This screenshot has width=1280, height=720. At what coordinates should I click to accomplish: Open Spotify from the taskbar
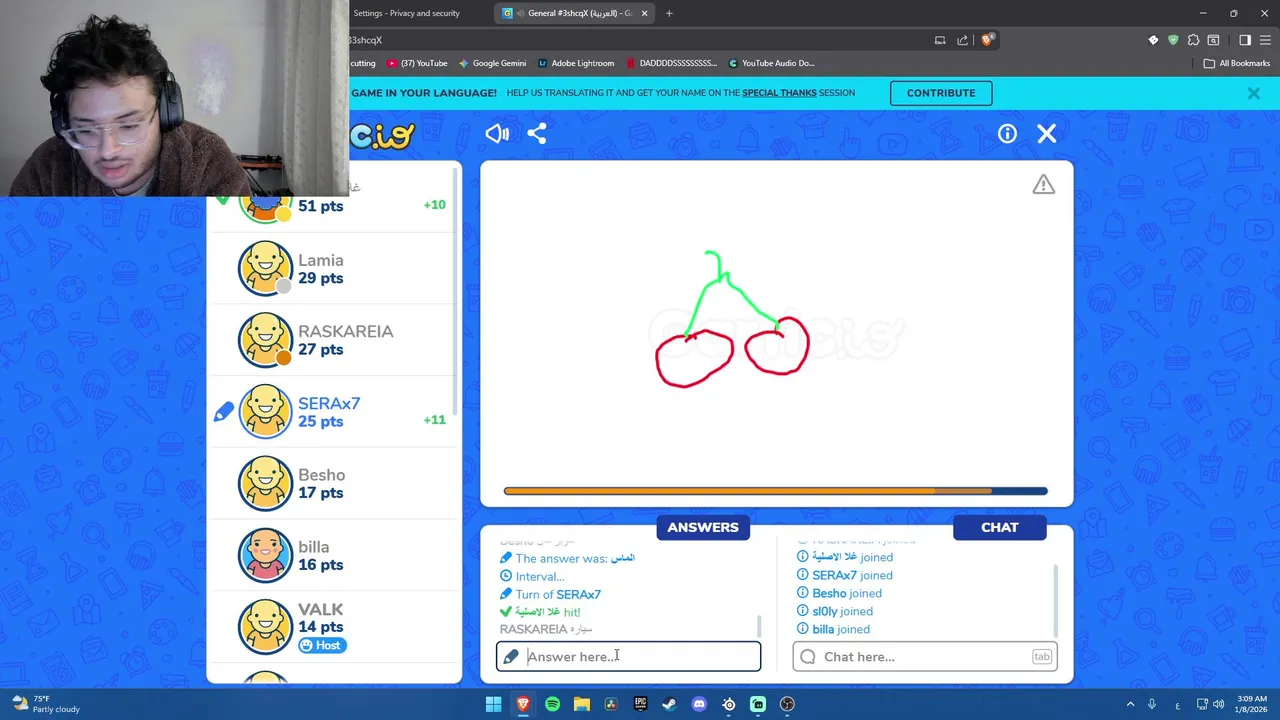[x=552, y=704]
